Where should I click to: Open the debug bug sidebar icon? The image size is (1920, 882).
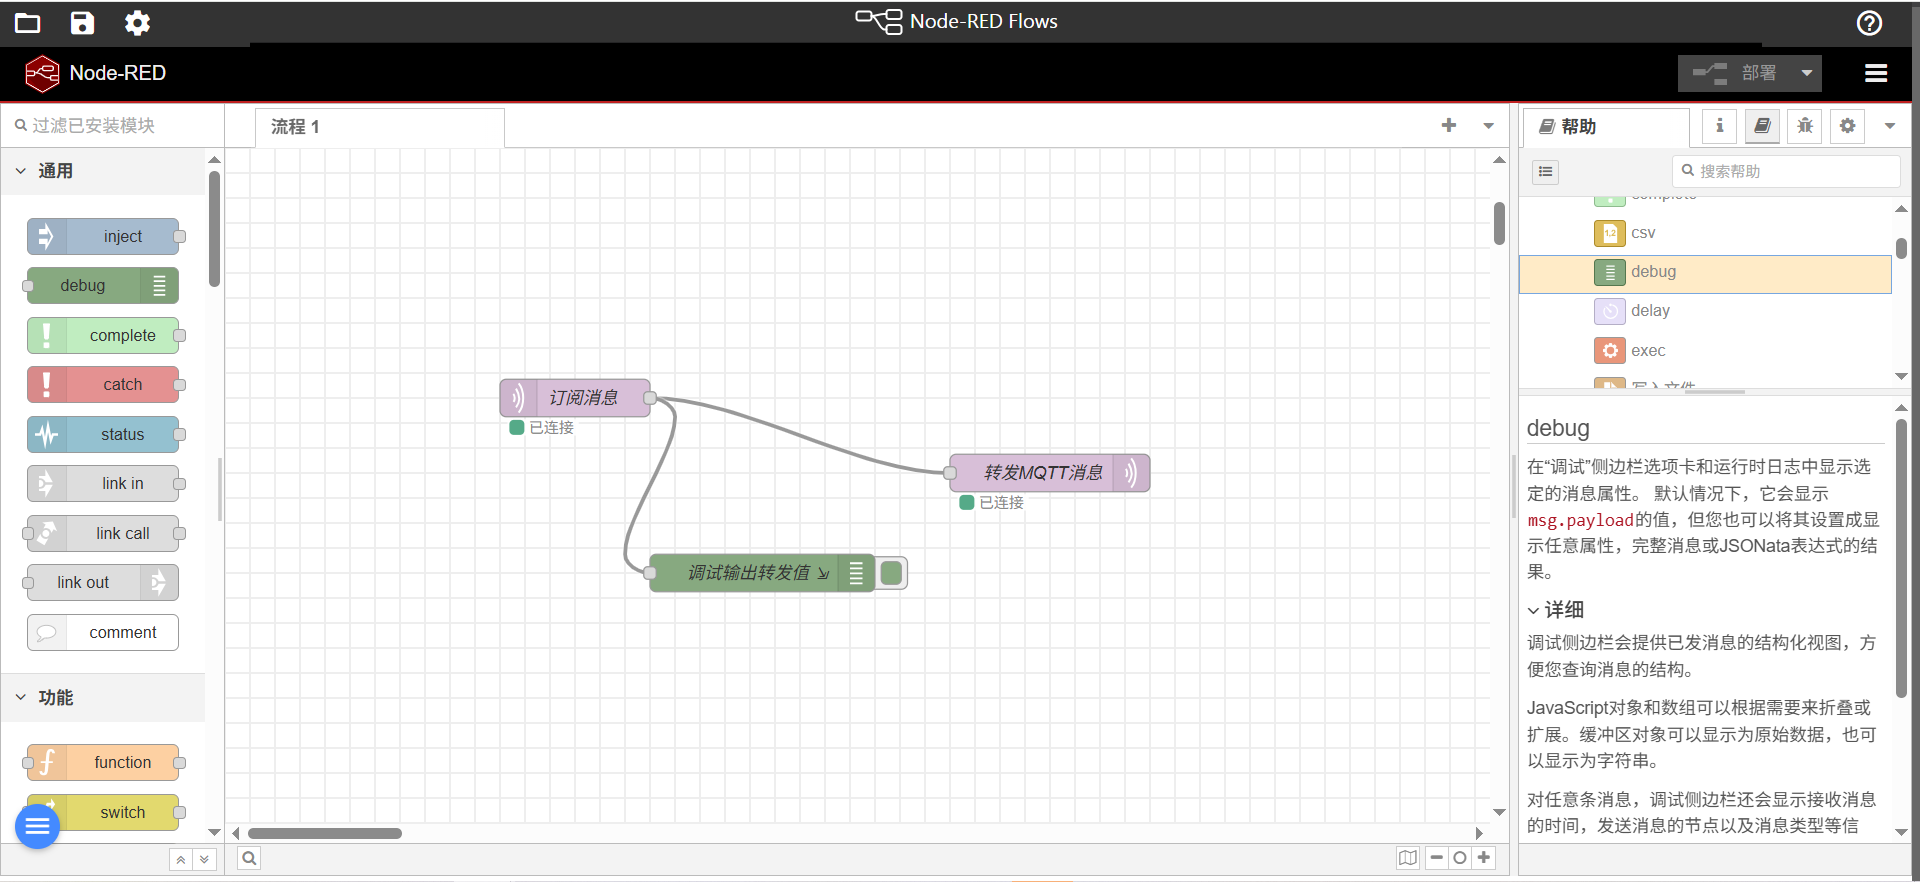pyautogui.click(x=1805, y=126)
